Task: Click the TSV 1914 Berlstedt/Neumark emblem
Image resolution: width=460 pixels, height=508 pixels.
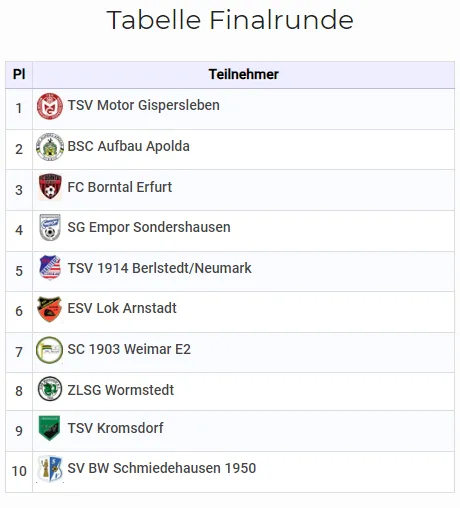Action: coord(50,268)
